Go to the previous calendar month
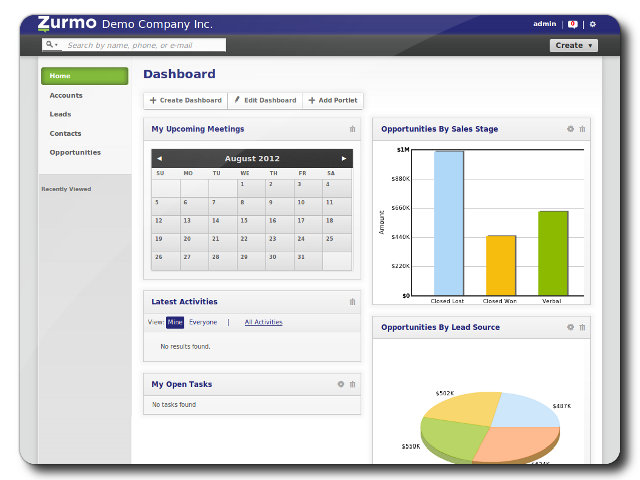This screenshot has width=640, height=480. (160, 159)
